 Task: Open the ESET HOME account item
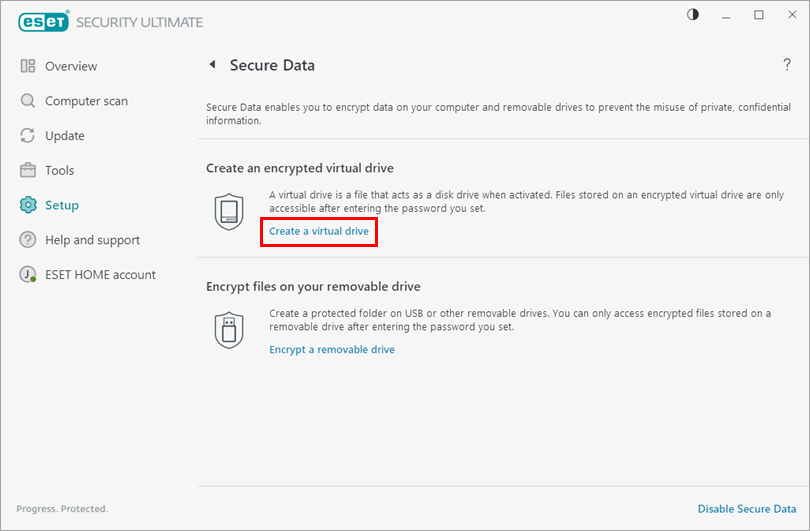click(100, 275)
